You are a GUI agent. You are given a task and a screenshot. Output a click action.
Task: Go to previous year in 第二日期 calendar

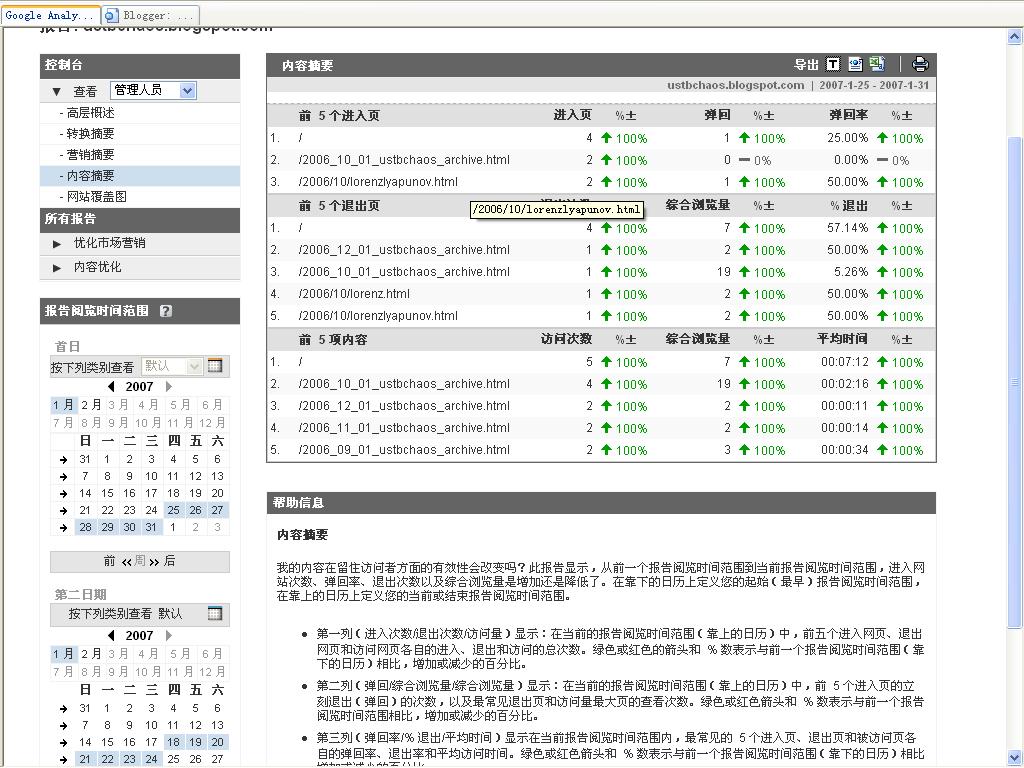click(x=111, y=635)
